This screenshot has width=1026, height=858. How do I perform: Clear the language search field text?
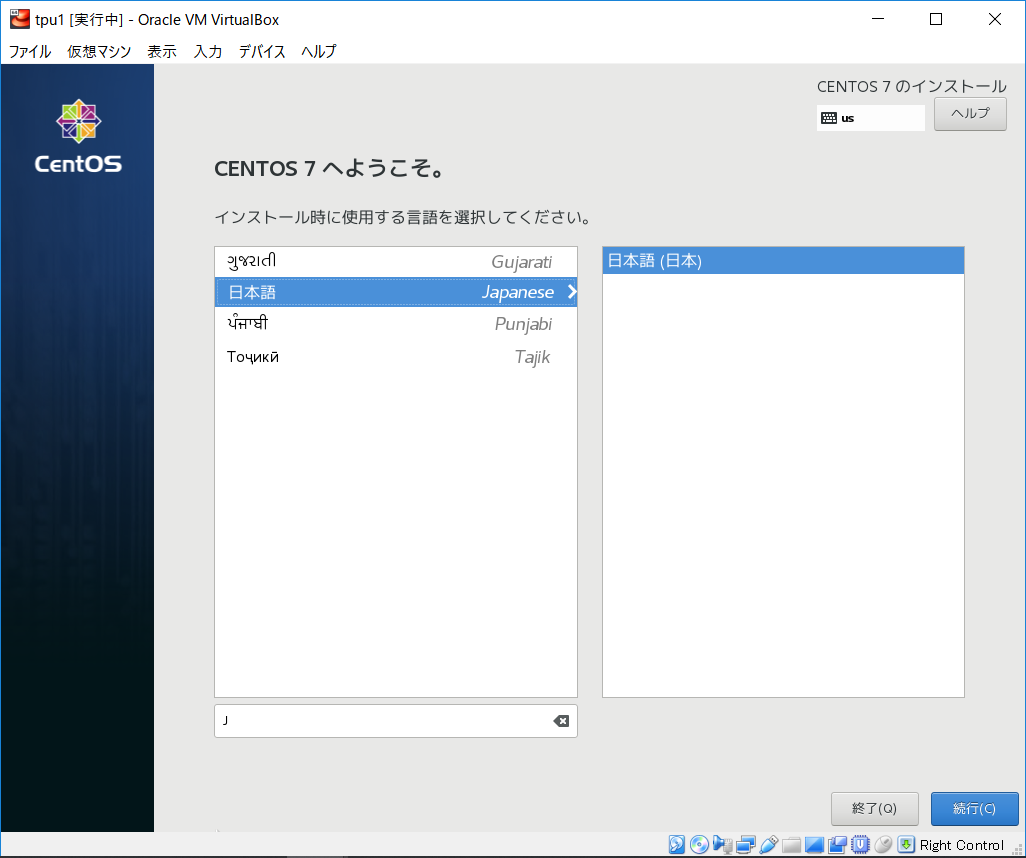[x=561, y=721]
